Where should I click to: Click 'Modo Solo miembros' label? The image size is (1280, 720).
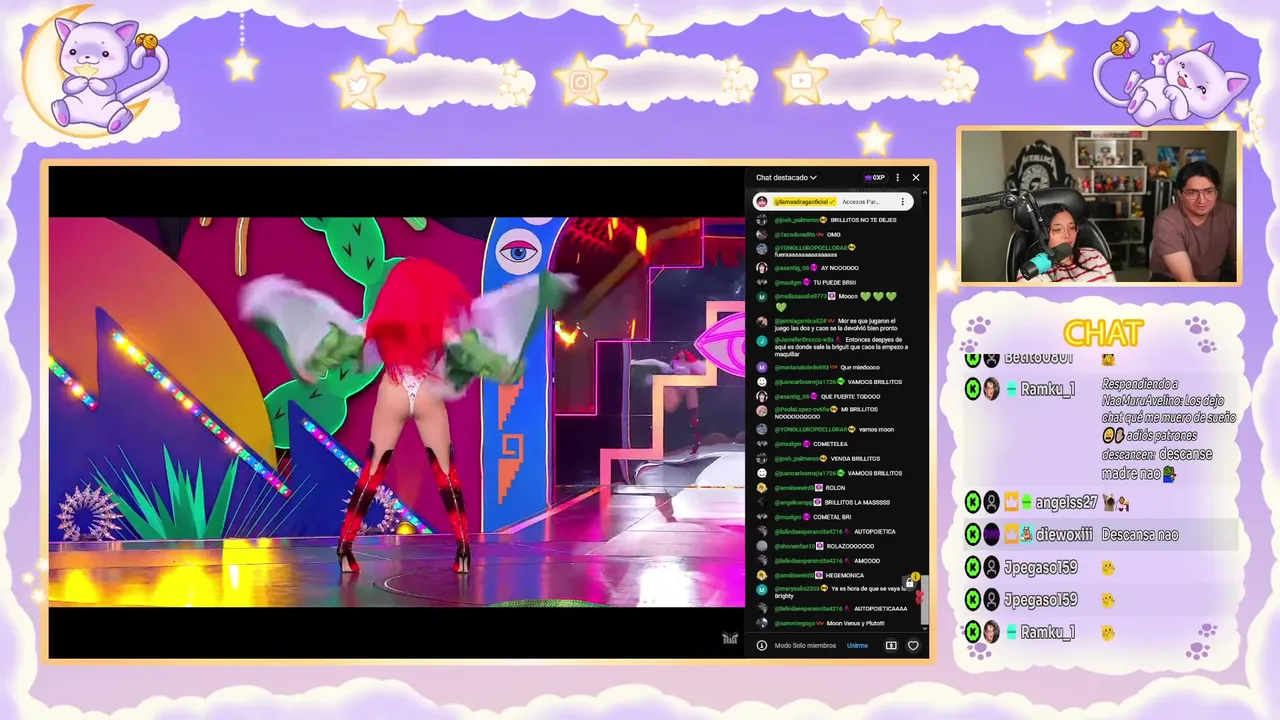(805, 646)
